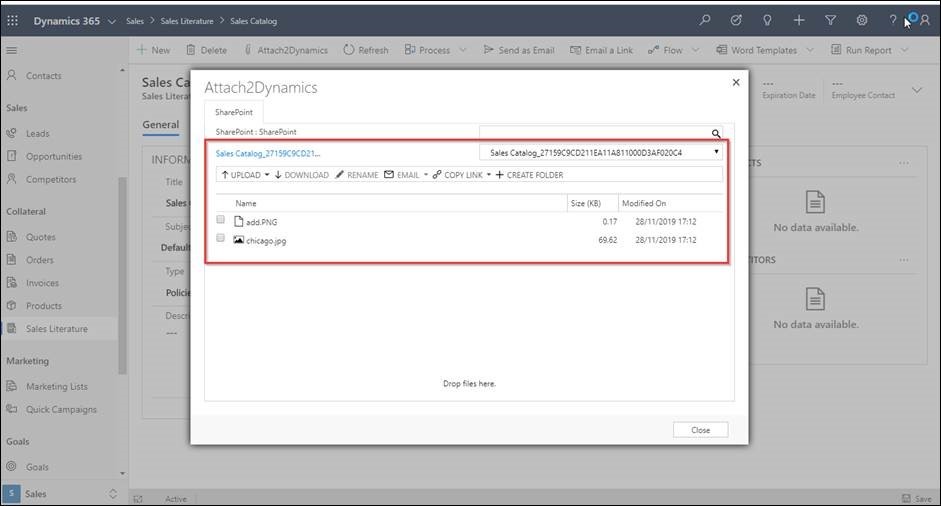Click Delete in the command bar
This screenshot has width=941, height=506.
[206, 50]
